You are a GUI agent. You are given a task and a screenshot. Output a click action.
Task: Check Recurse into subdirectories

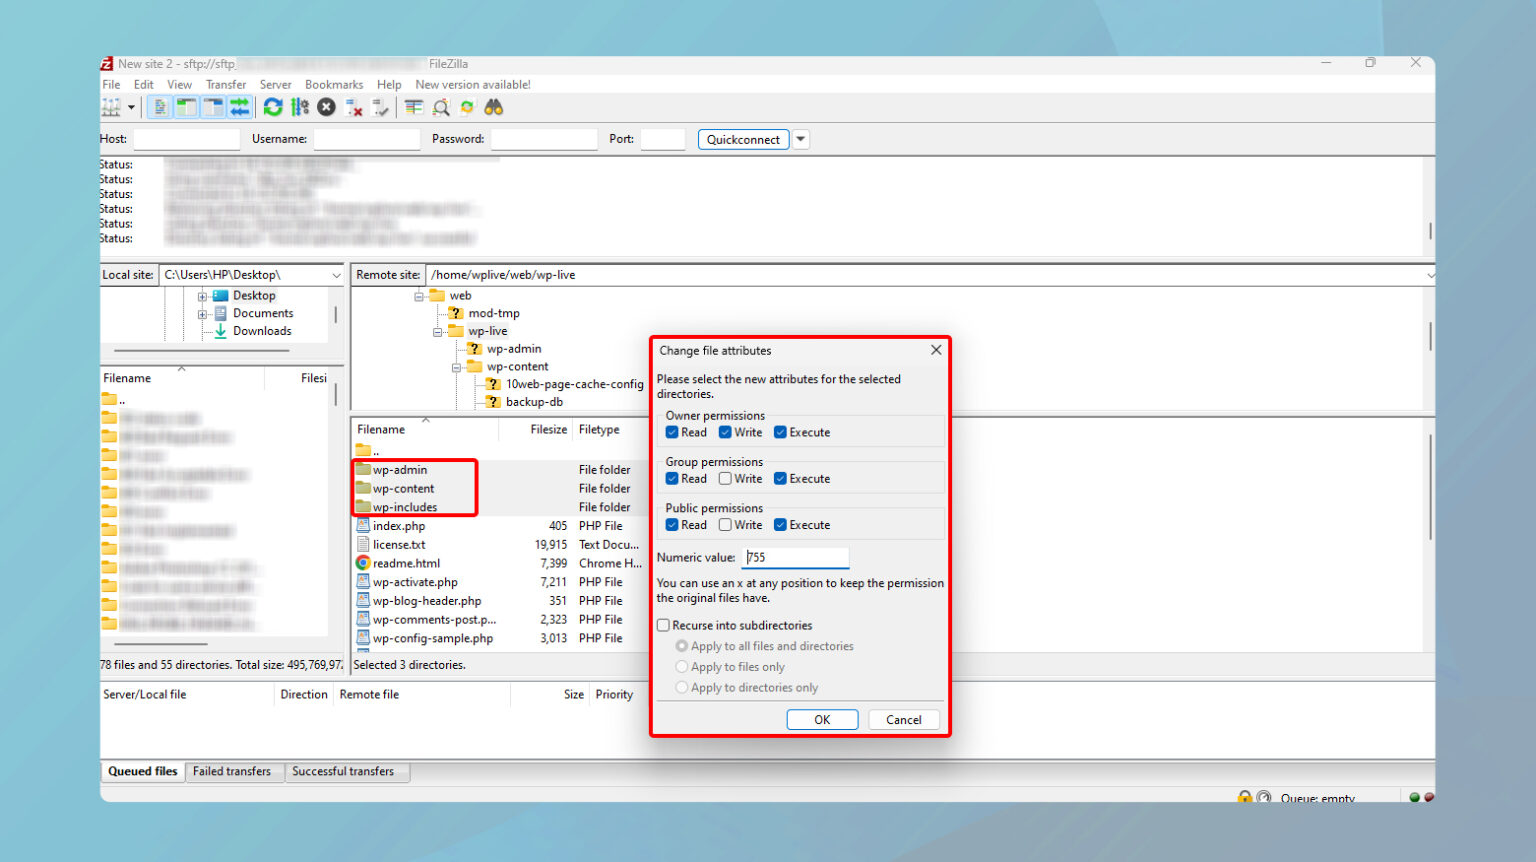point(663,626)
